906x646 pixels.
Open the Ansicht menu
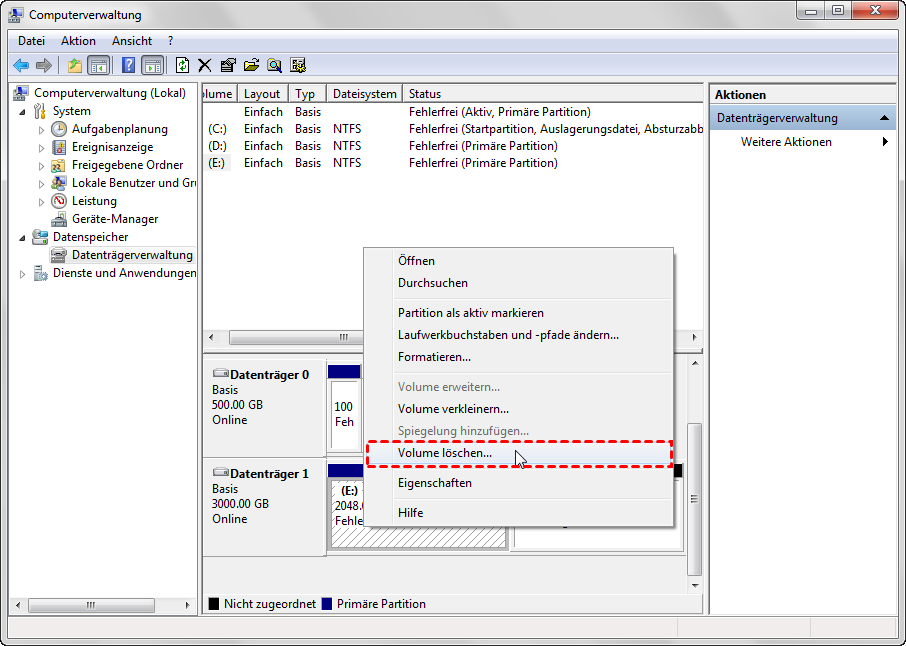[x=132, y=41]
